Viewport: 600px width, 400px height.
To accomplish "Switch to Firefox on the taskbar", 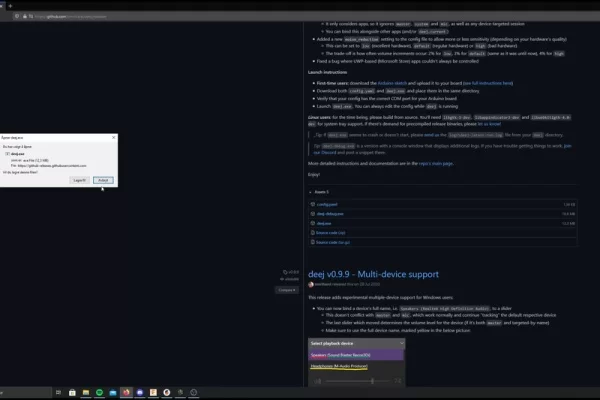I will [x=126, y=392].
